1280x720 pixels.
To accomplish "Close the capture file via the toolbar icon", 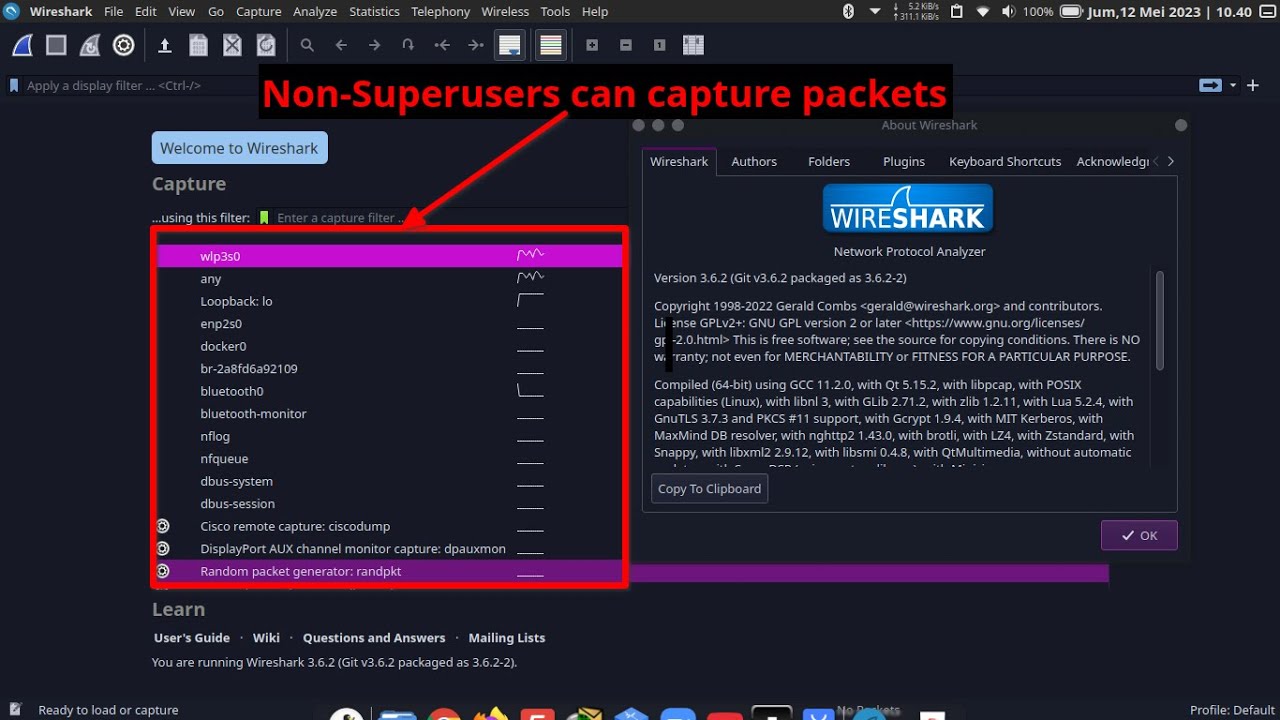I will (232, 45).
